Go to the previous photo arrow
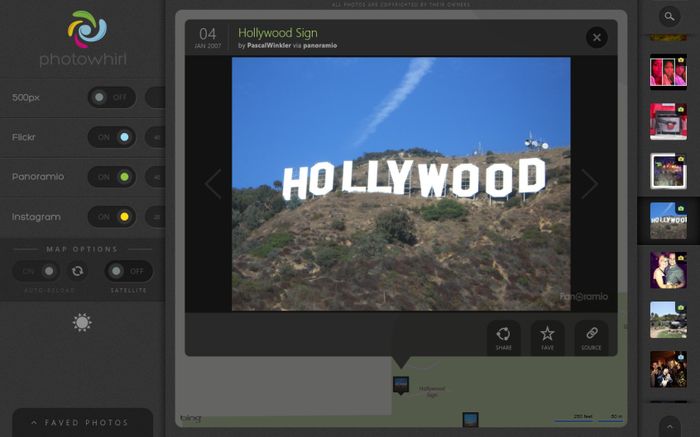The height and width of the screenshot is (437, 700). (x=213, y=184)
